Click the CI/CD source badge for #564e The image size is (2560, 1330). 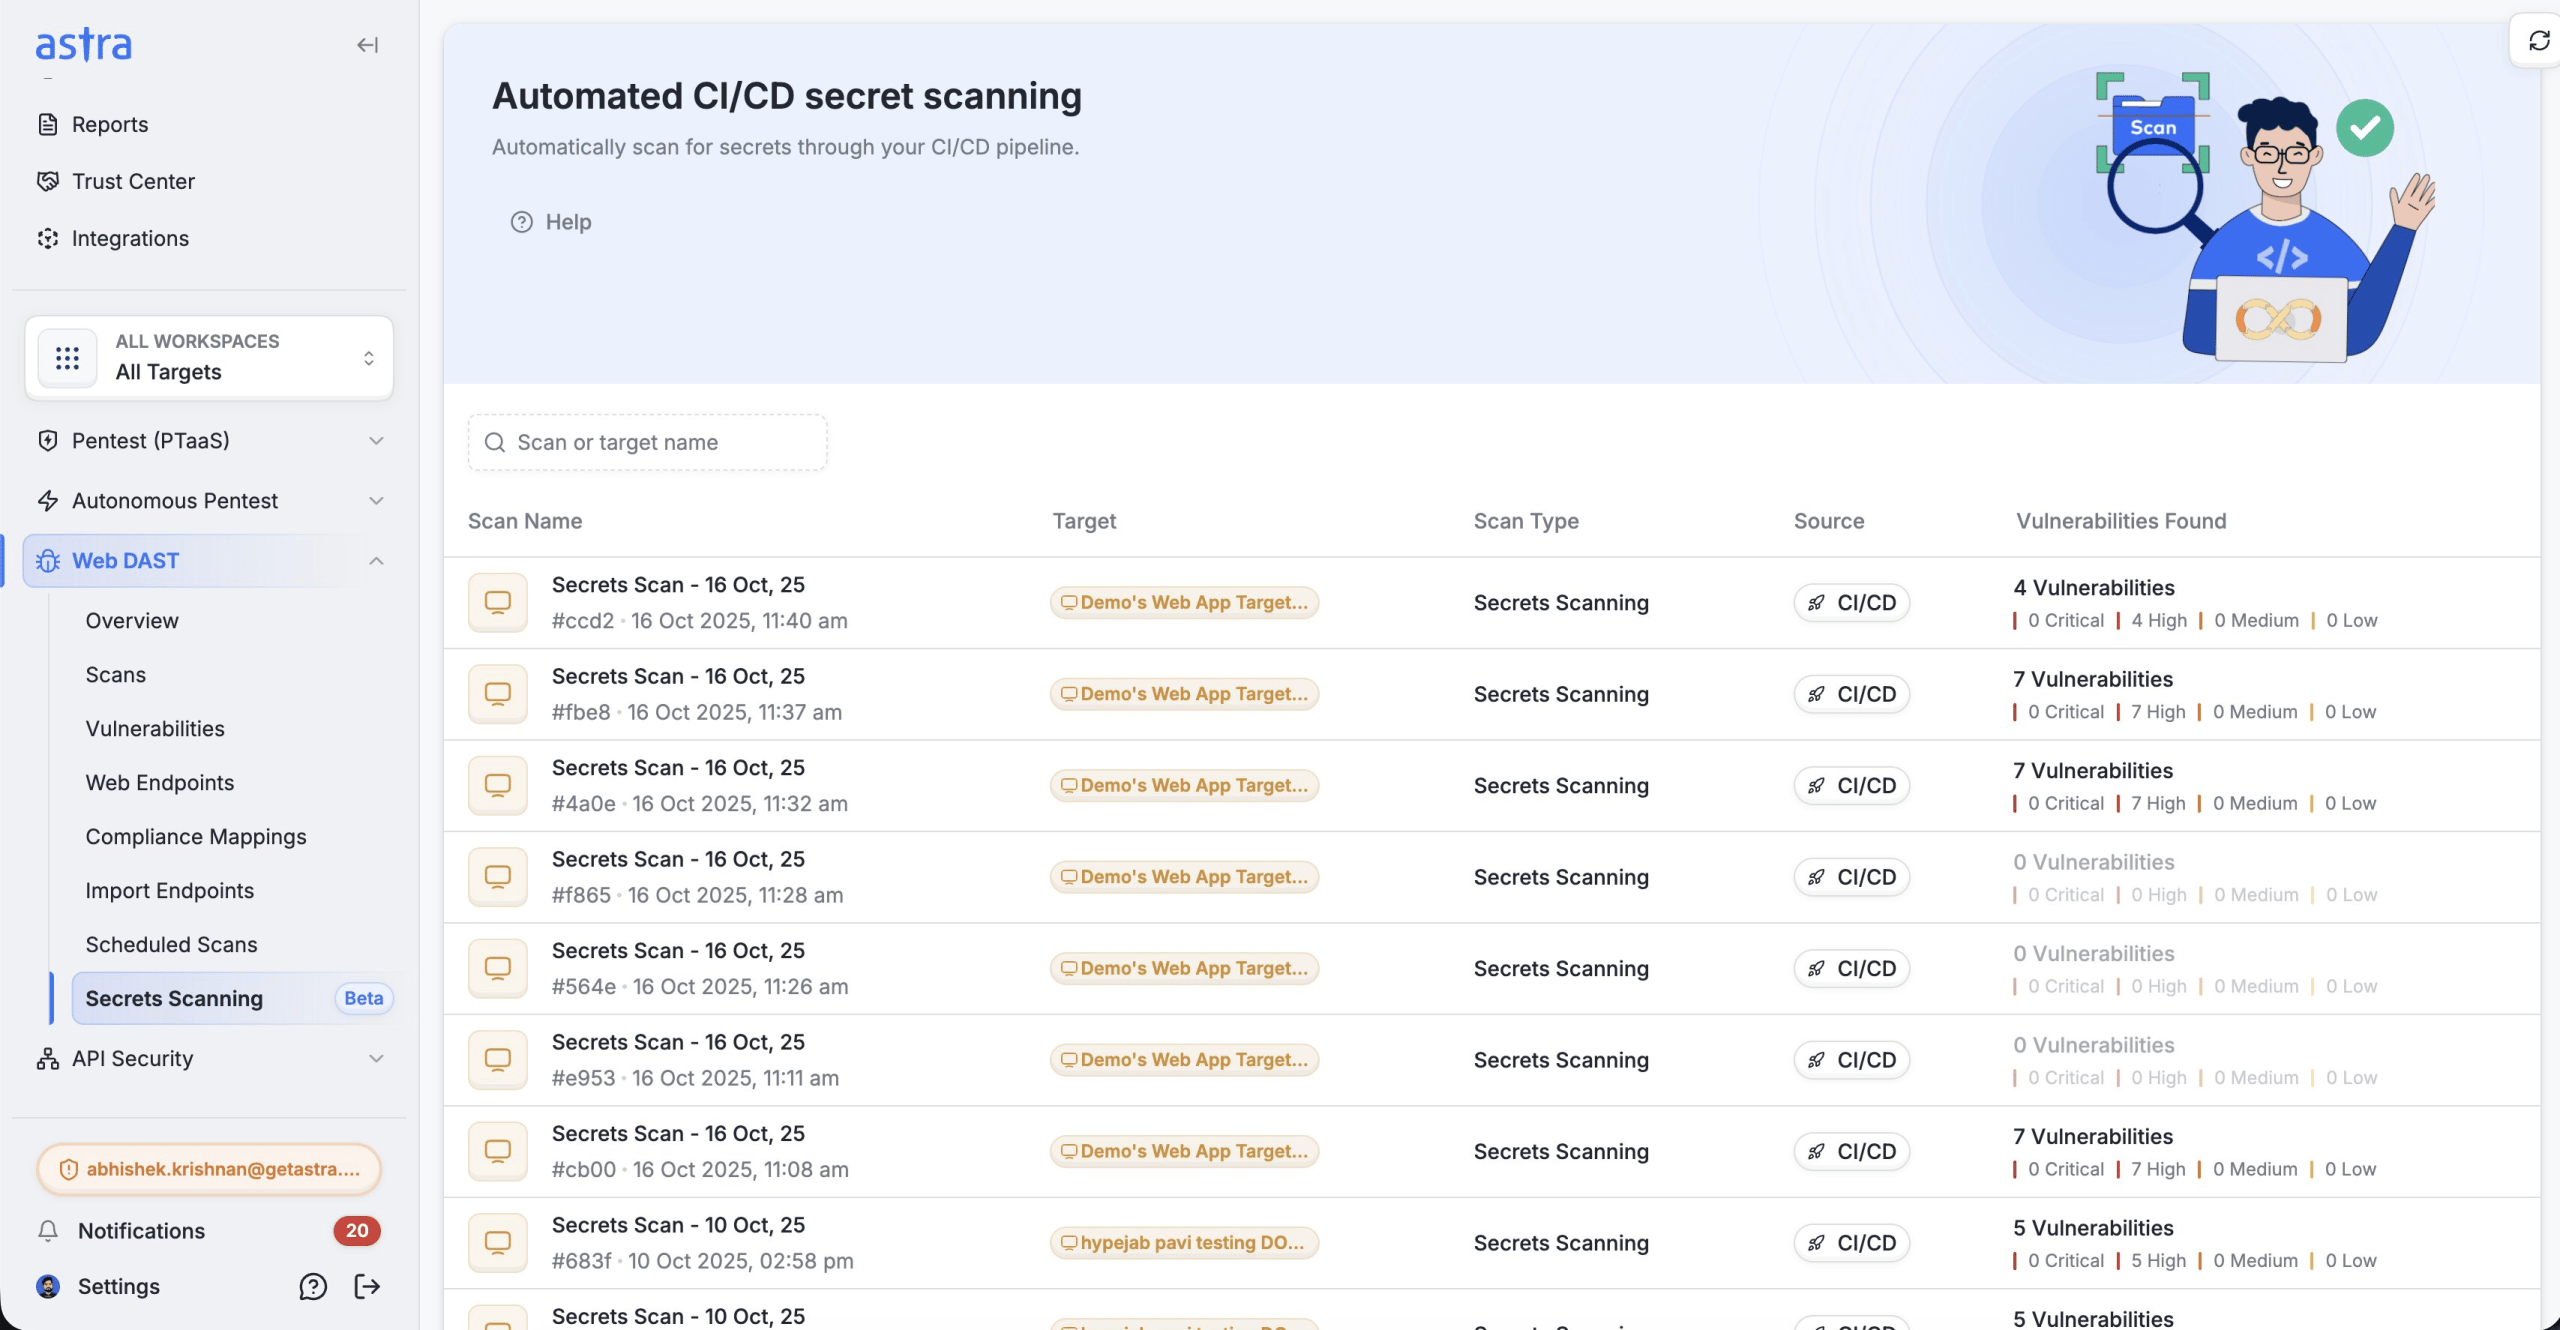click(x=1851, y=969)
